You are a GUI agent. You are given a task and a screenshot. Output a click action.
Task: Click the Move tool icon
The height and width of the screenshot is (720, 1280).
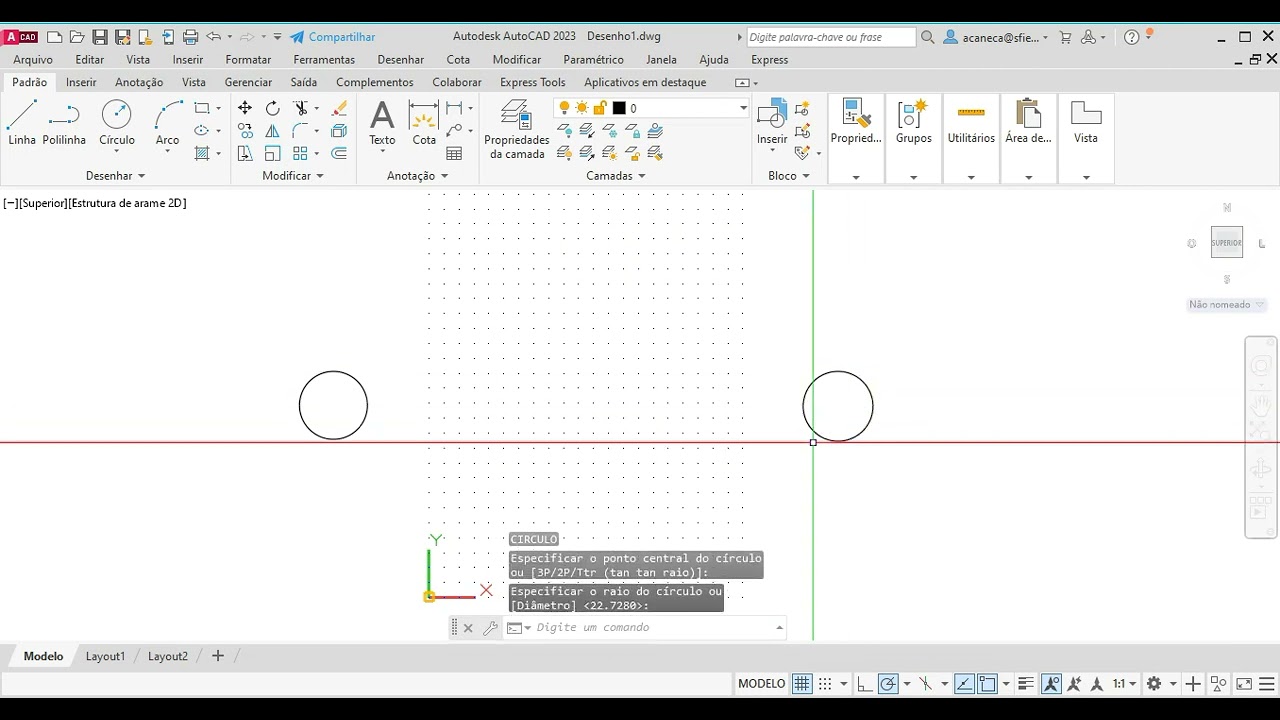click(x=245, y=108)
